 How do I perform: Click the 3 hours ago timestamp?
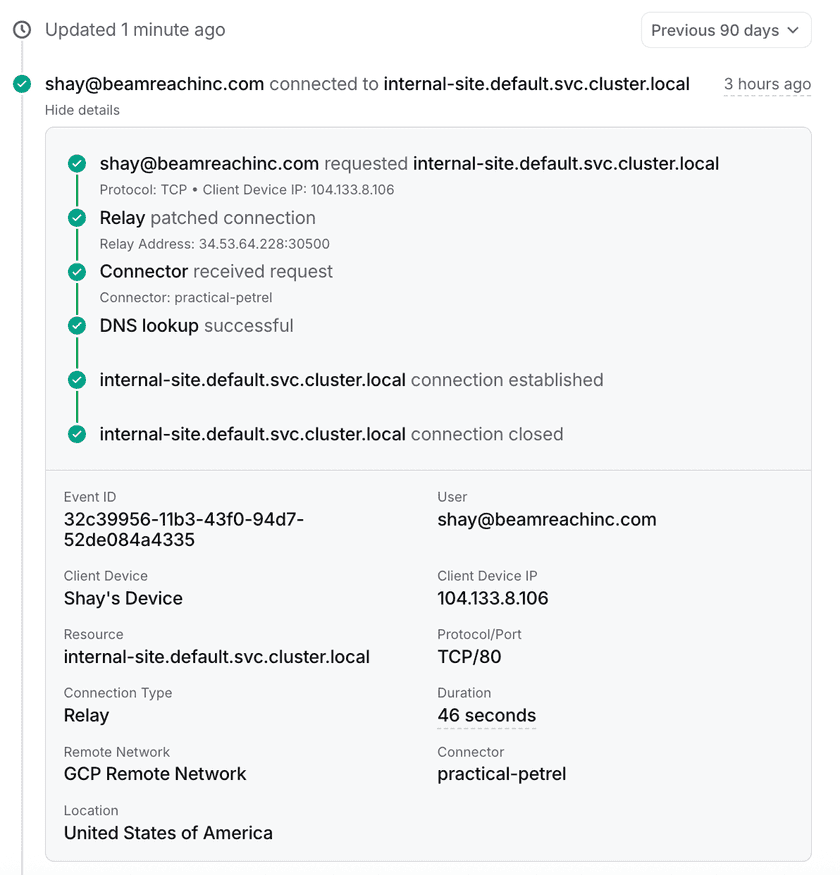pos(767,84)
